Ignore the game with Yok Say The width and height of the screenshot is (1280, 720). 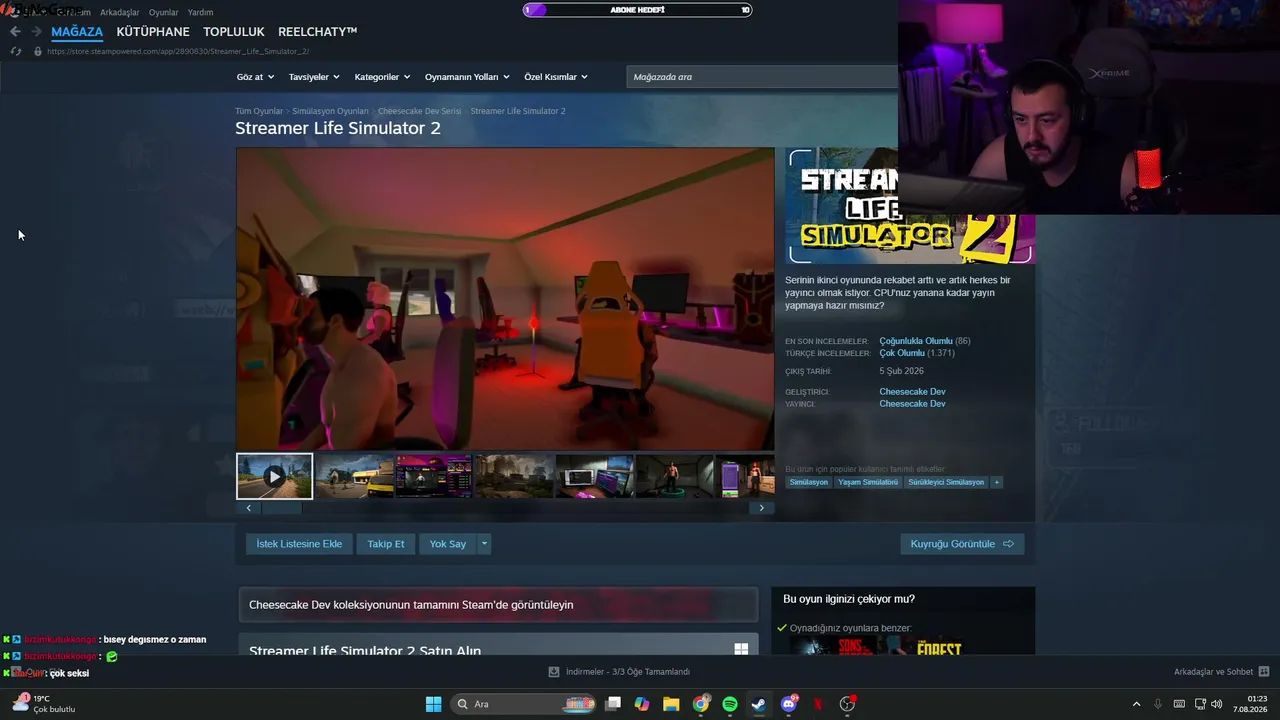[x=448, y=544]
